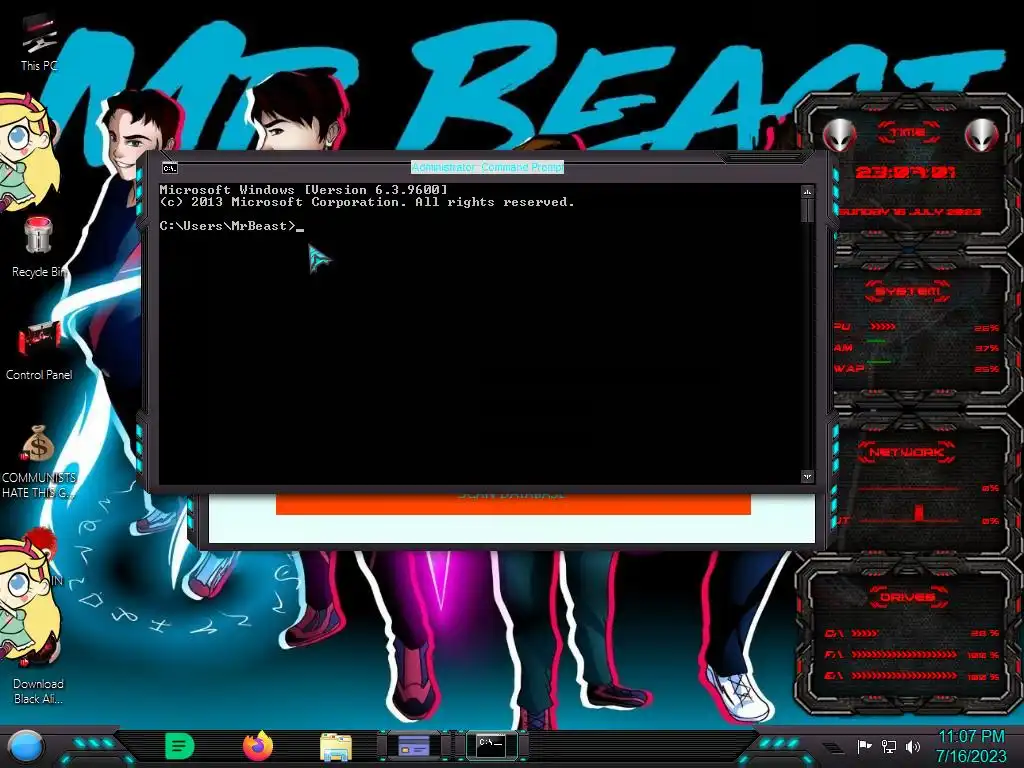Image resolution: width=1024 pixels, height=768 pixels.
Task: Switch to the purple card app in taskbar
Action: pos(414,746)
